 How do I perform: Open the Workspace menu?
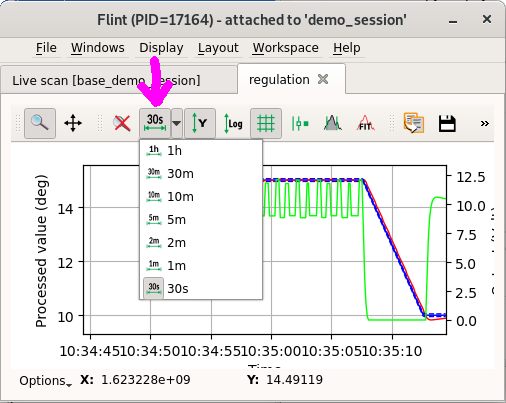(285, 48)
